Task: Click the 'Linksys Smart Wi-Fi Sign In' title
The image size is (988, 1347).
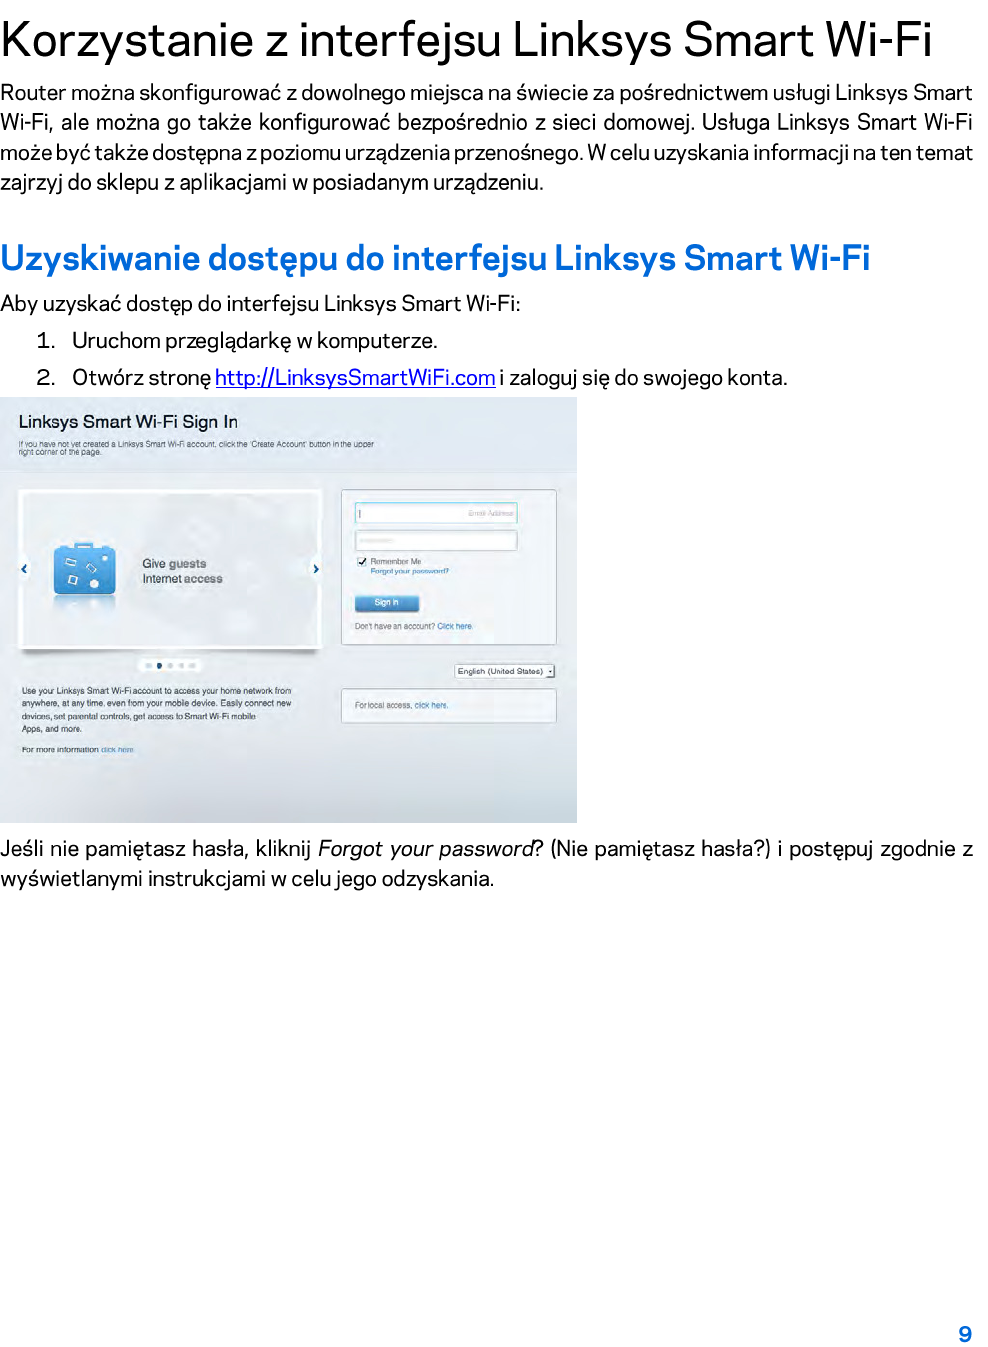Action: [128, 422]
